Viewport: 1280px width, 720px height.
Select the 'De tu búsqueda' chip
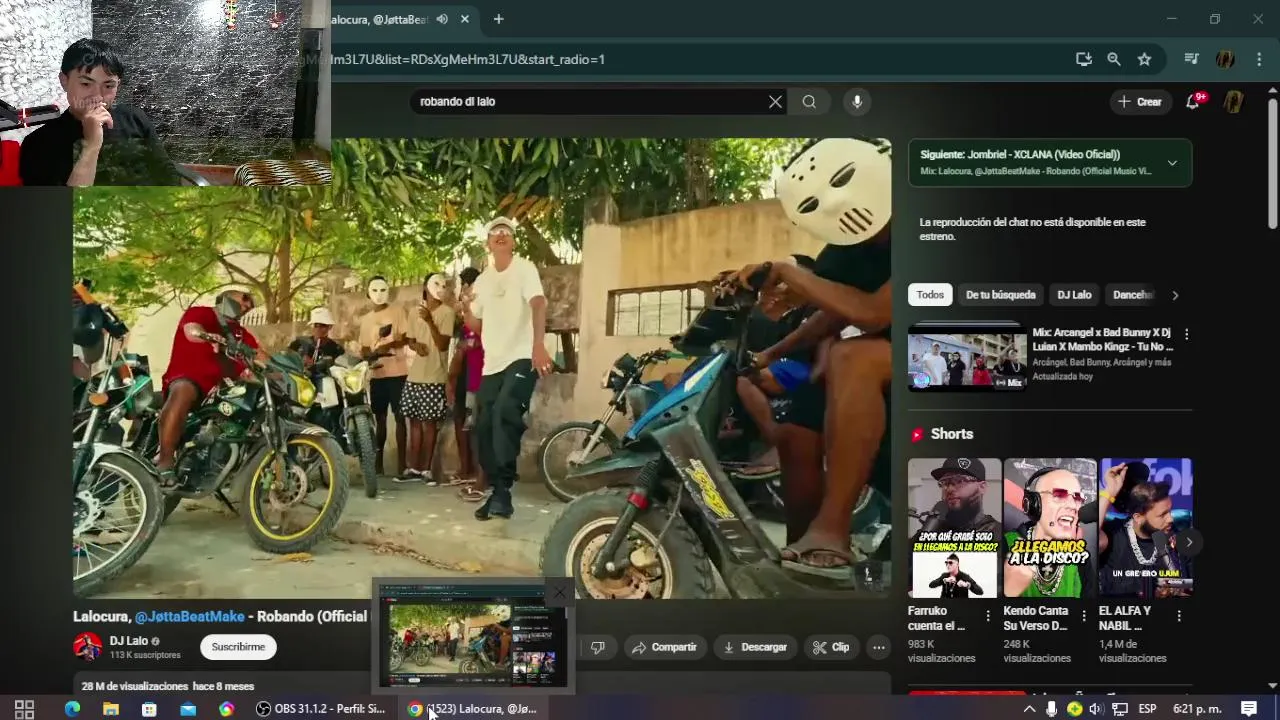pos(1000,295)
